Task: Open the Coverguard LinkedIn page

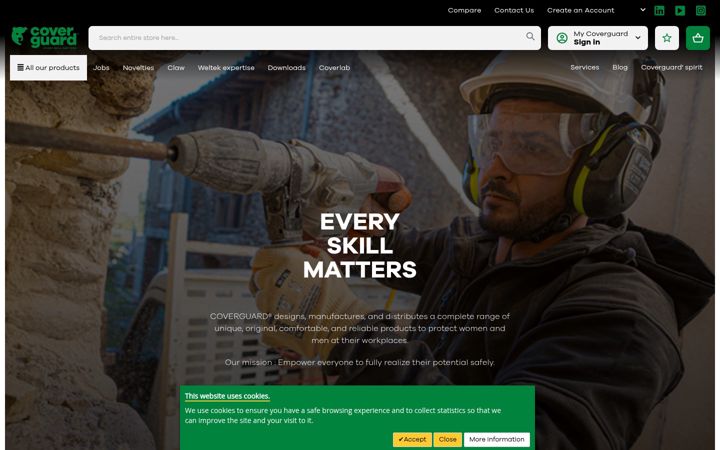Action: (x=659, y=11)
